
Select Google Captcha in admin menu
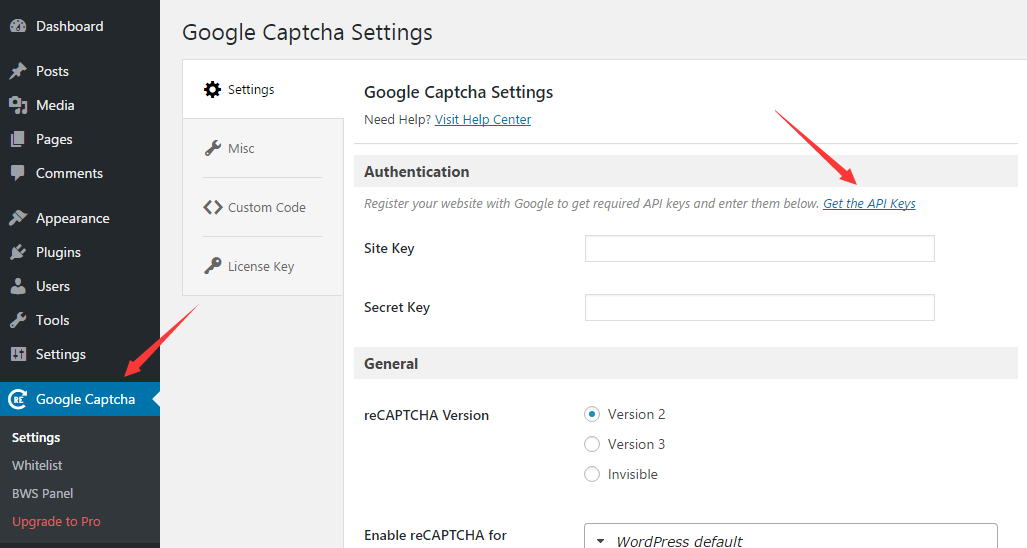[80, 399]
